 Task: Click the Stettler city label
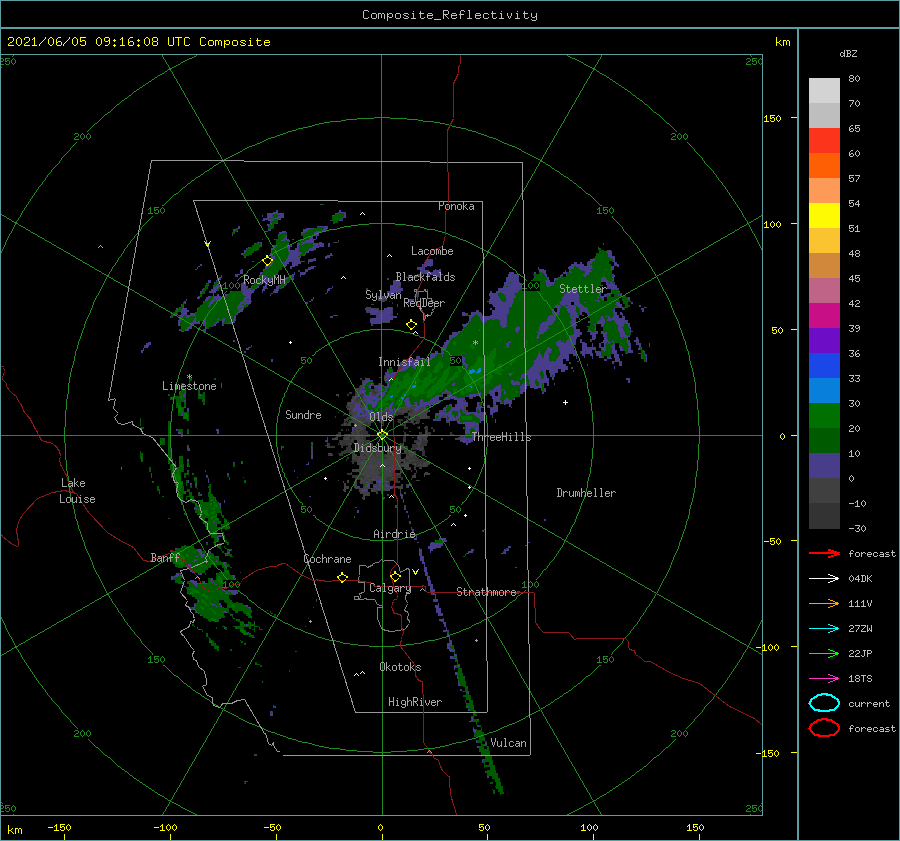[x=582, y=289]
